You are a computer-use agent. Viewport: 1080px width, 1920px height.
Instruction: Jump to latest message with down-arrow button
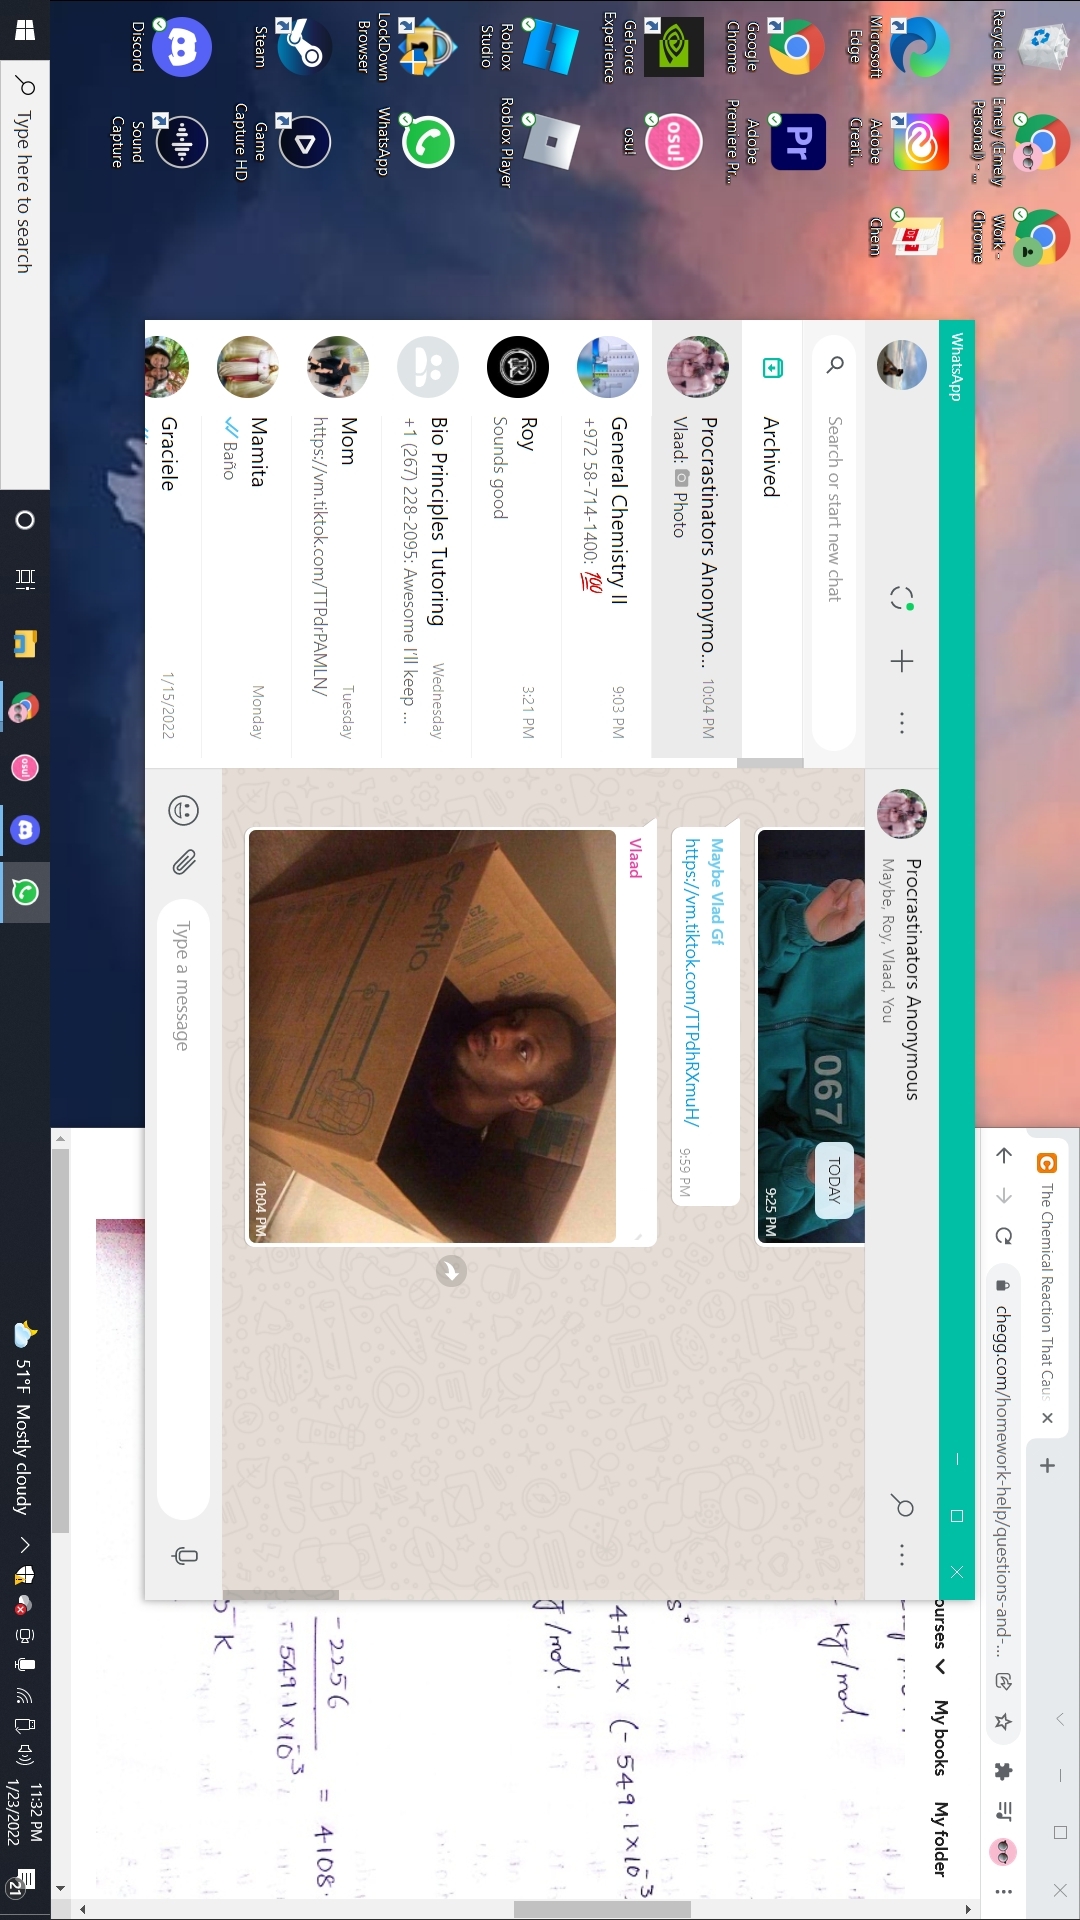click(451, 1271)
